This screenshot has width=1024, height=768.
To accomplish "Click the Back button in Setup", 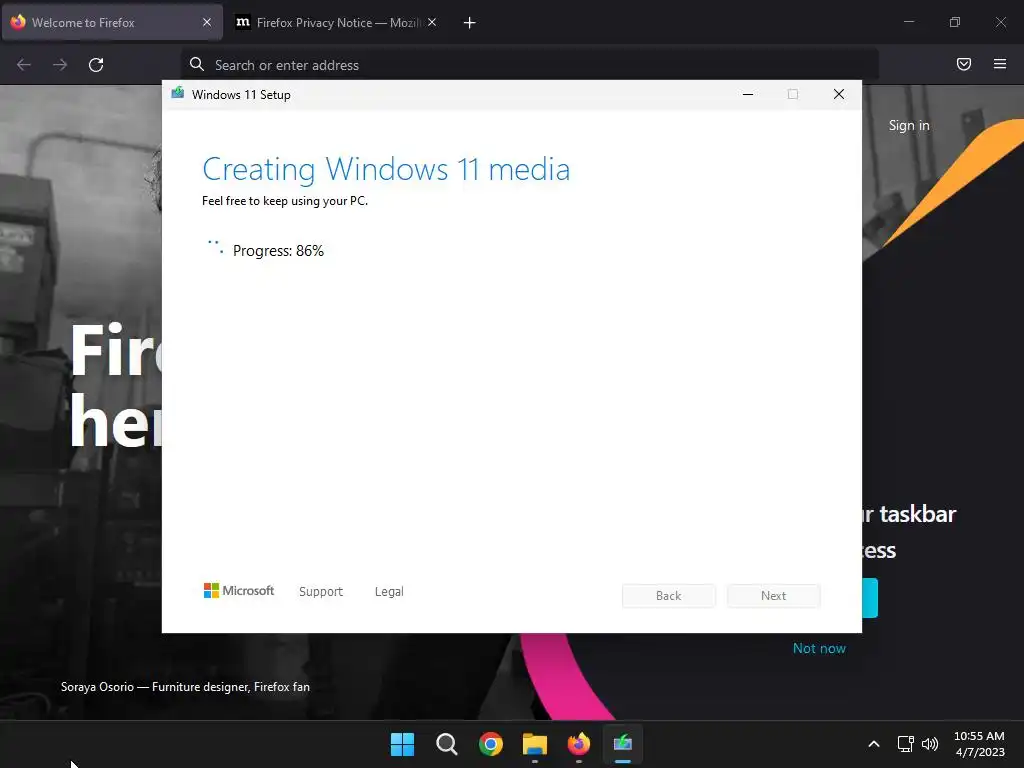I will pyautogui.click(x=668, y=596).
